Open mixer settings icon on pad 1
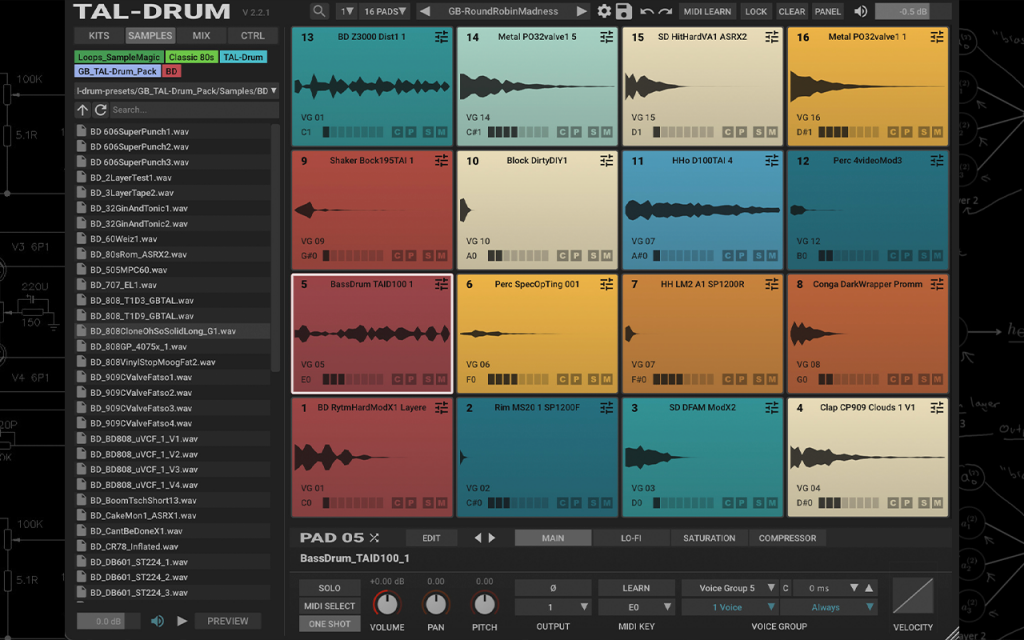 coord(441,408)
